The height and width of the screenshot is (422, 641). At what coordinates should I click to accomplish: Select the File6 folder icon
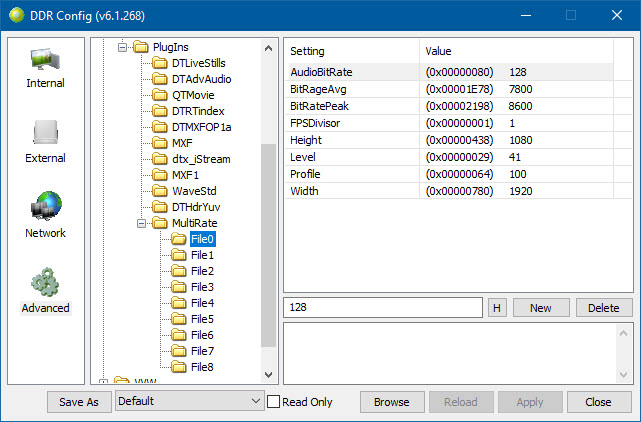tap(179, 335)
